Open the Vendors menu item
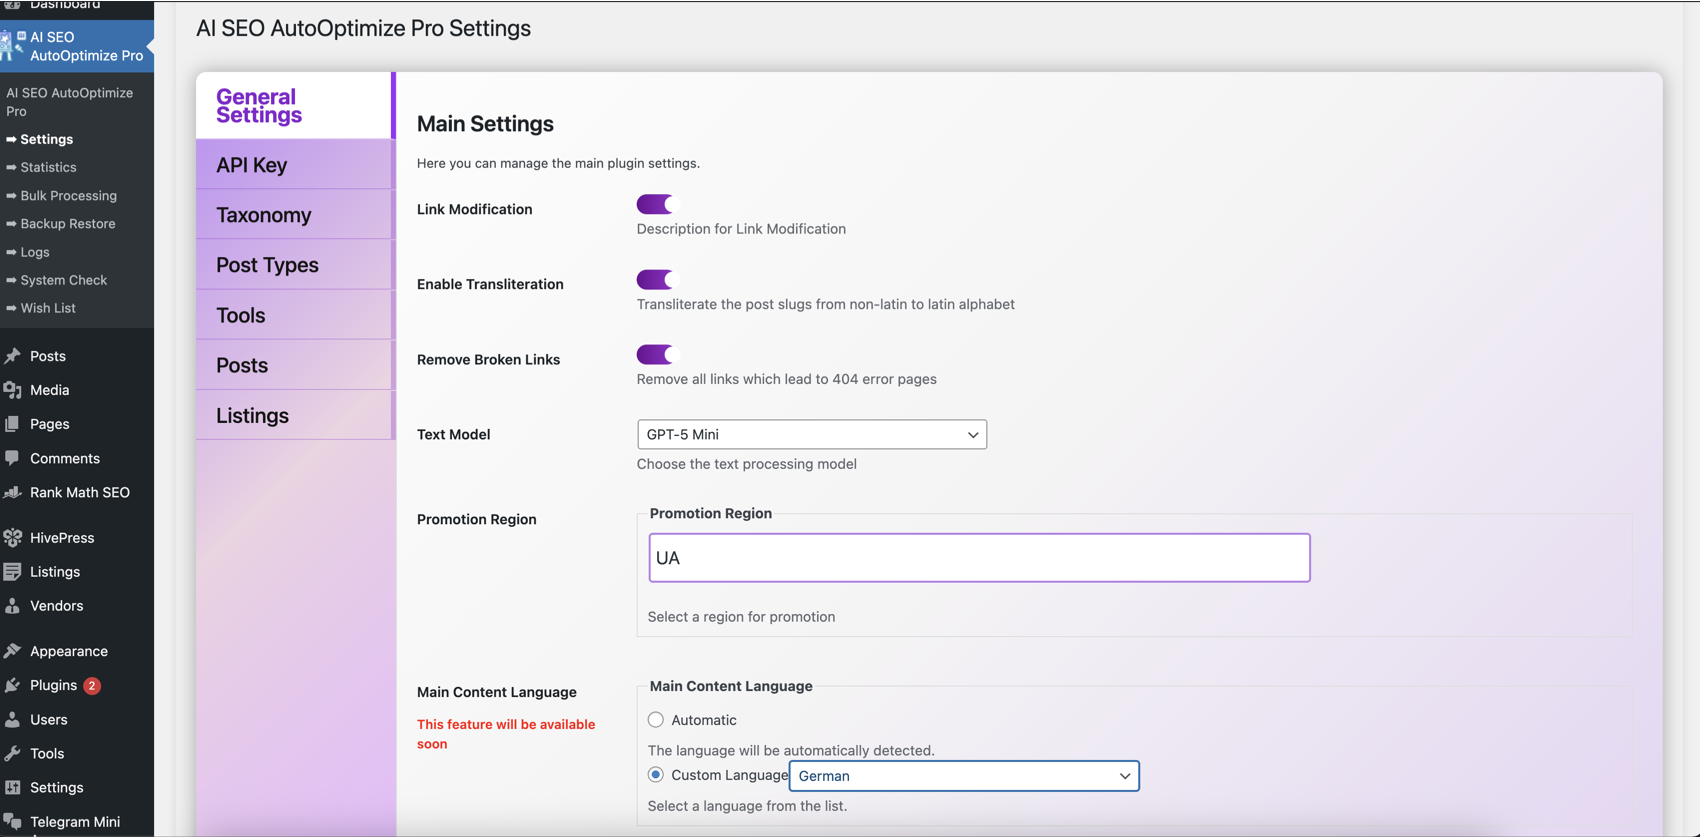 [x=56, y=606]
